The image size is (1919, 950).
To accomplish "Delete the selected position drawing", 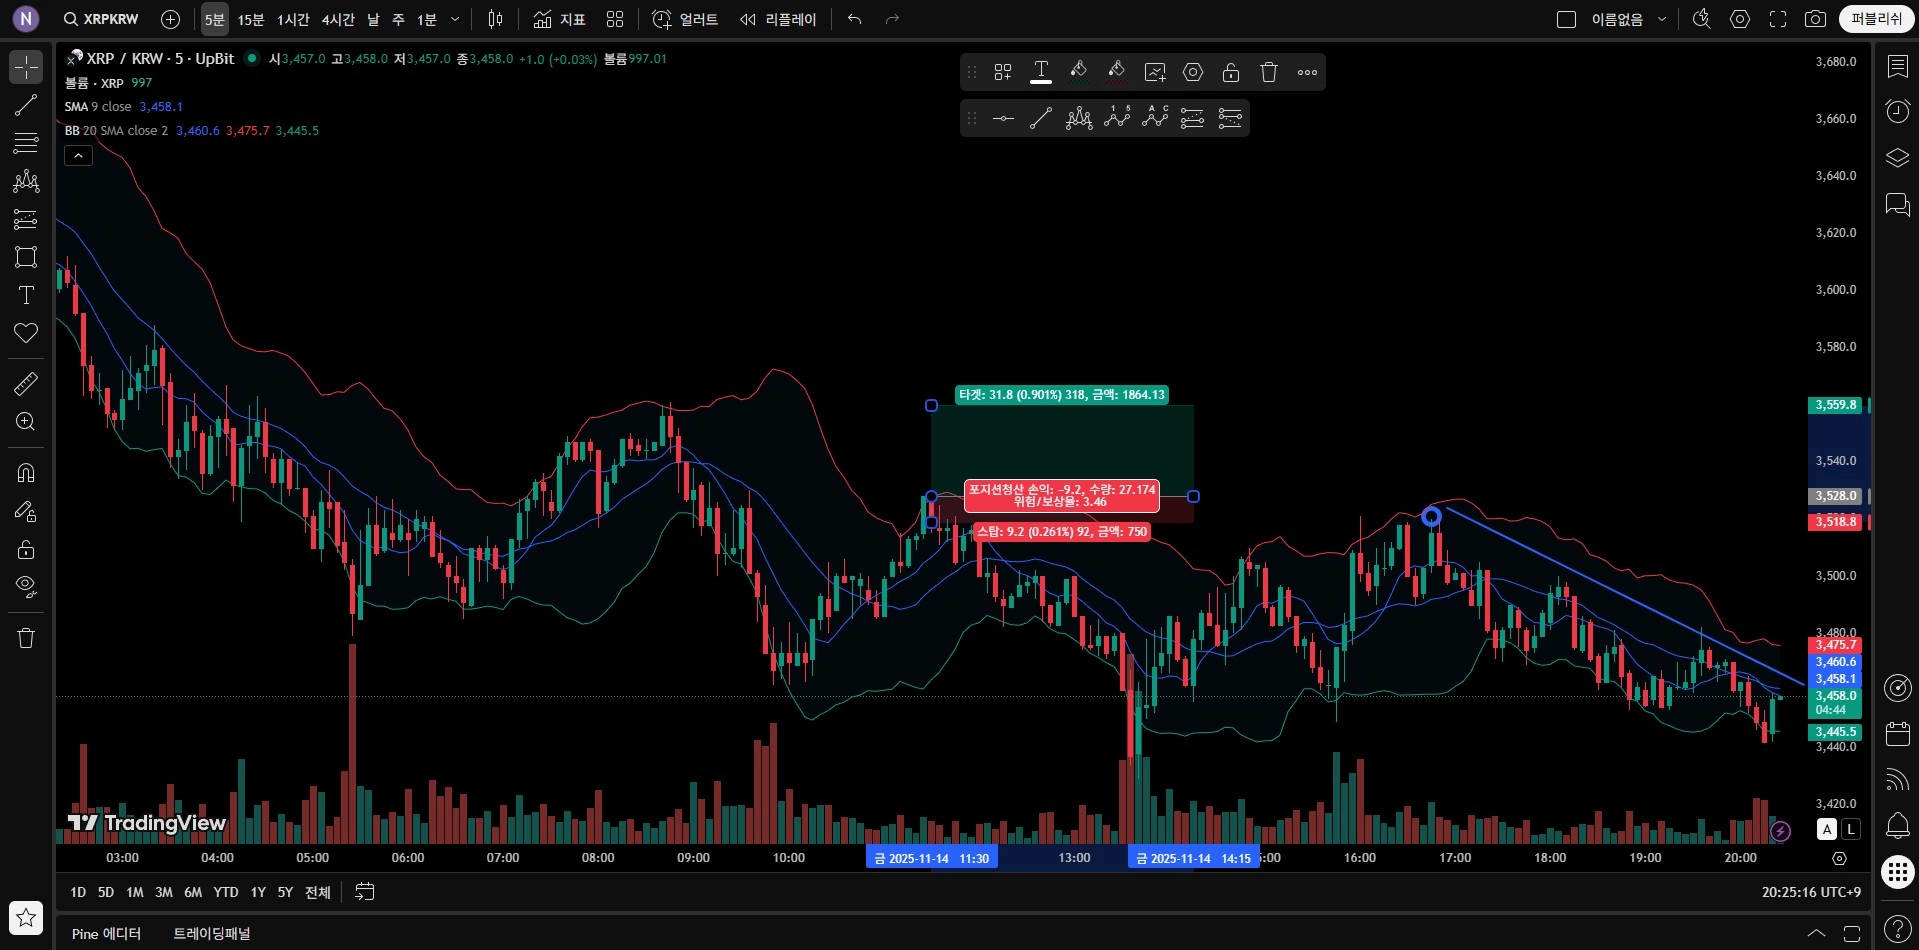I will pos(1269,72).
